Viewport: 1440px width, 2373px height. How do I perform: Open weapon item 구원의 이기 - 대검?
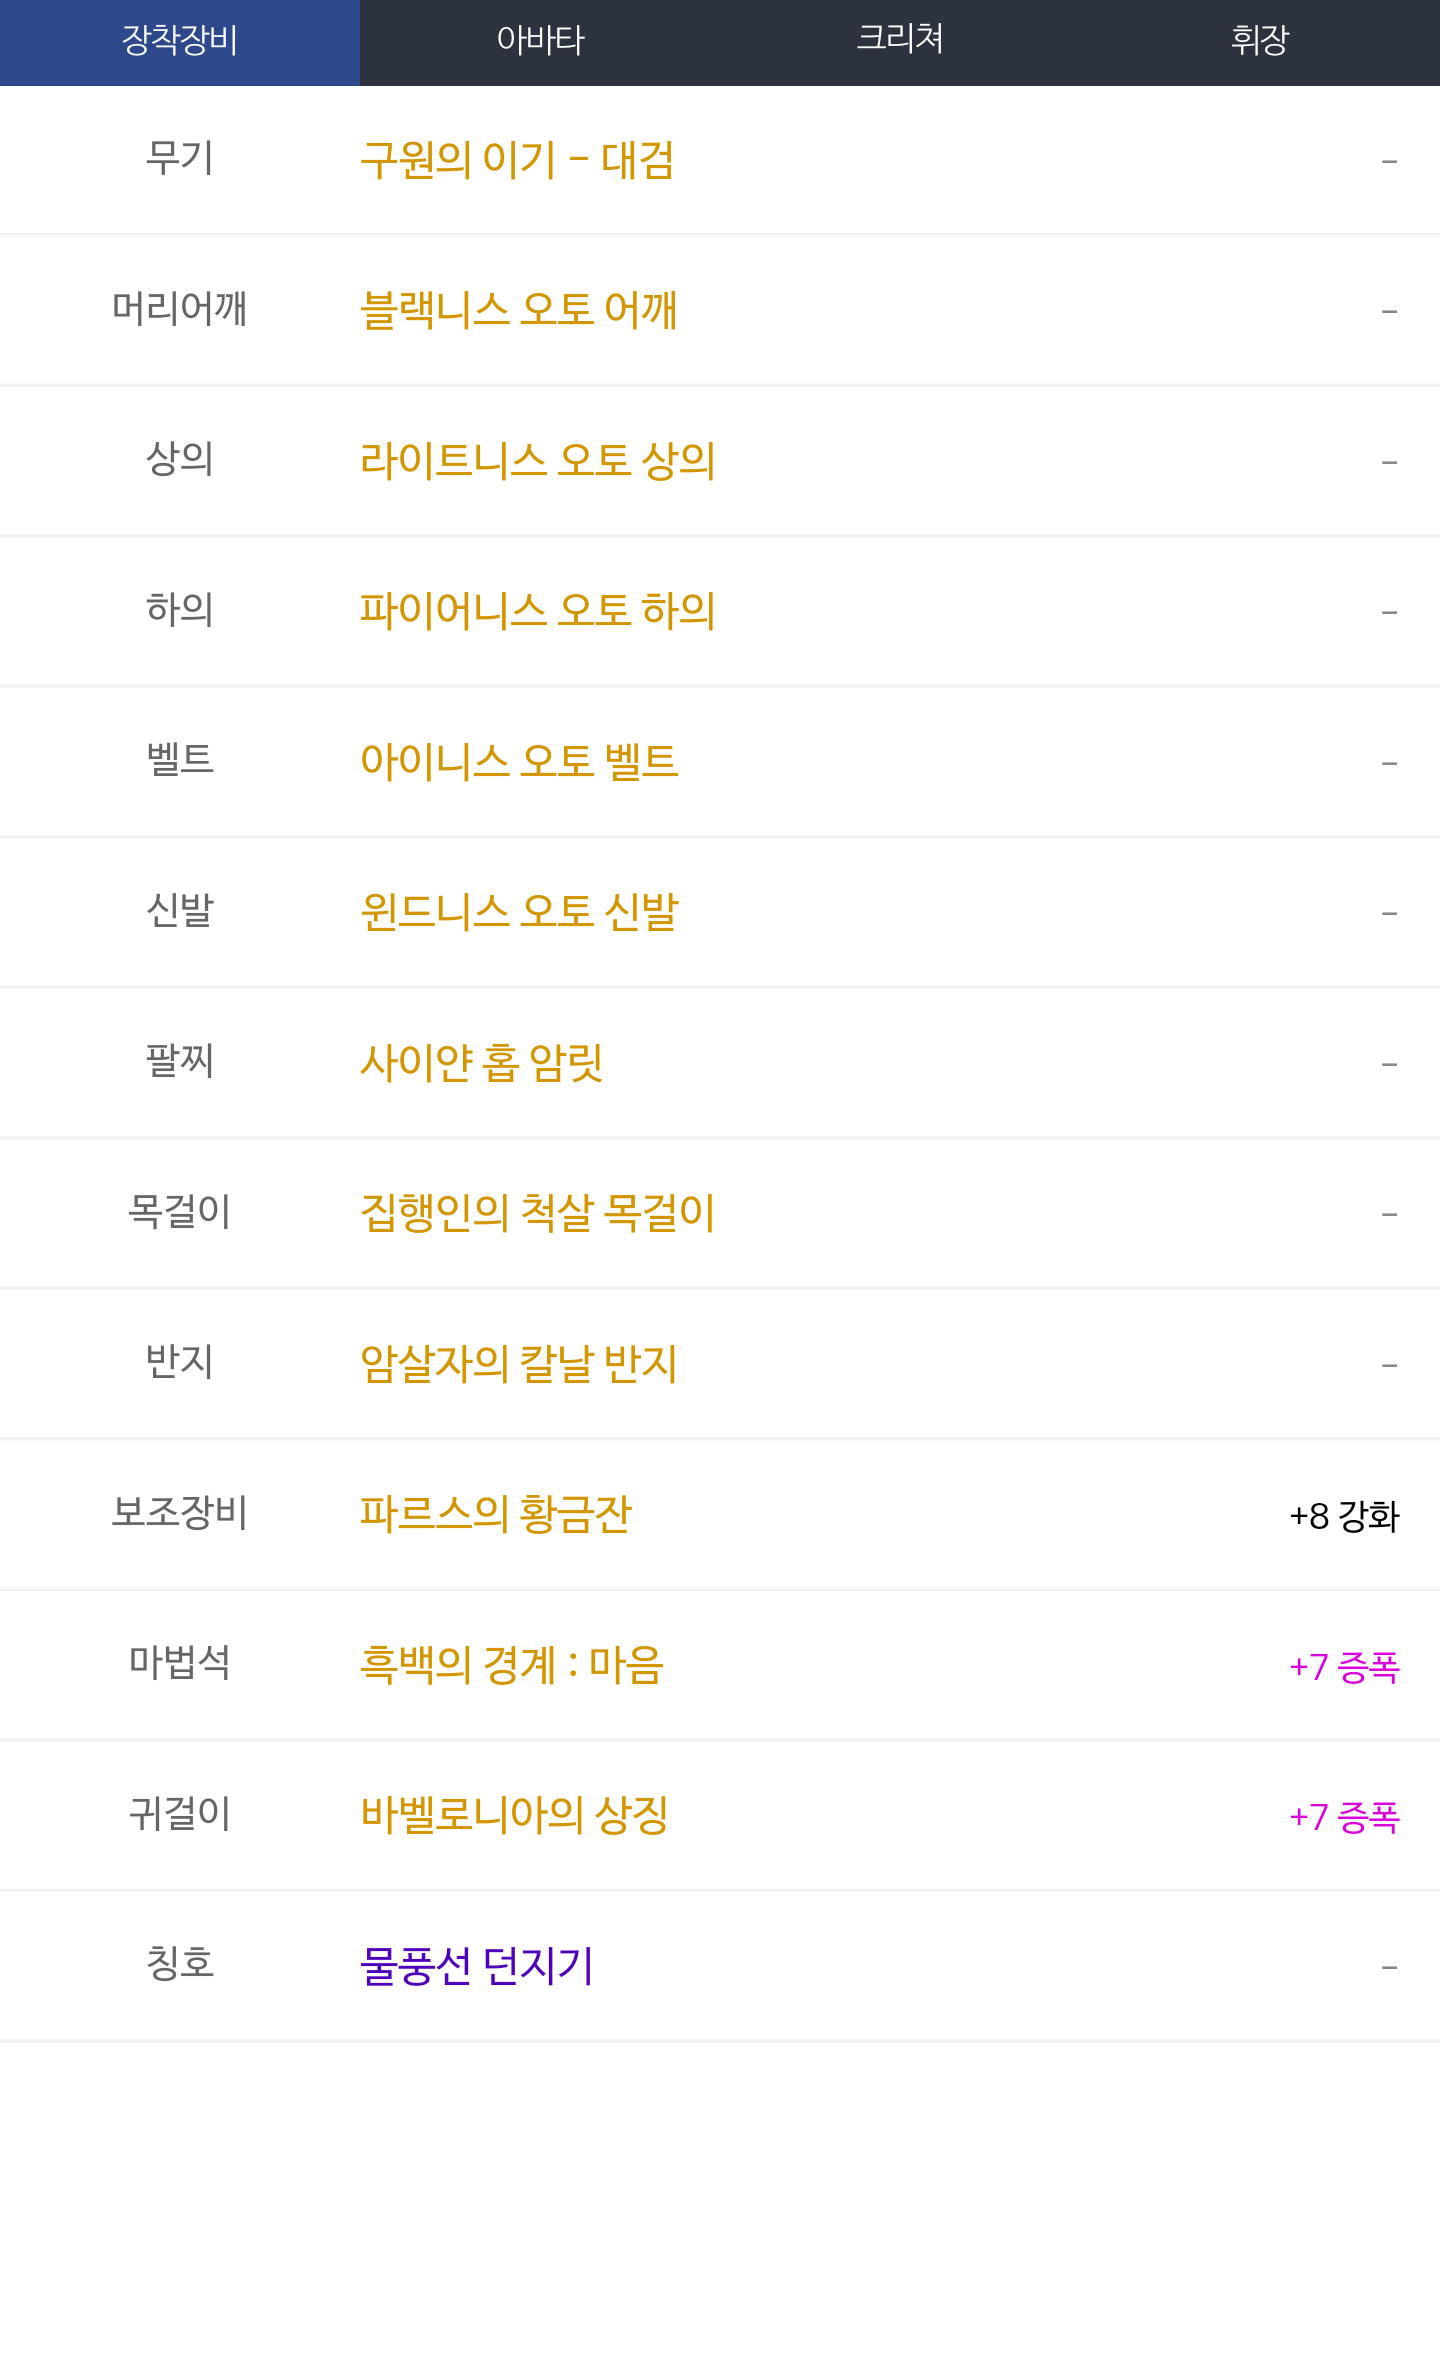(x=517, y=160)
